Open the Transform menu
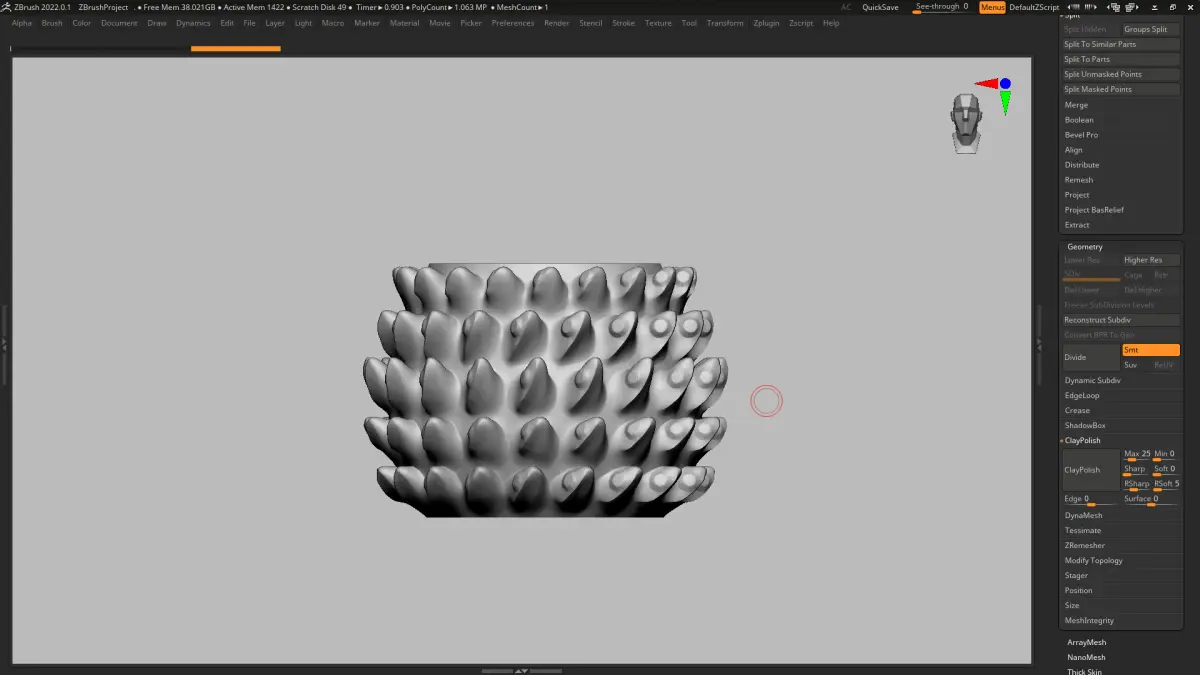Viewport: 1200px width, 675px height. (725, 23)
